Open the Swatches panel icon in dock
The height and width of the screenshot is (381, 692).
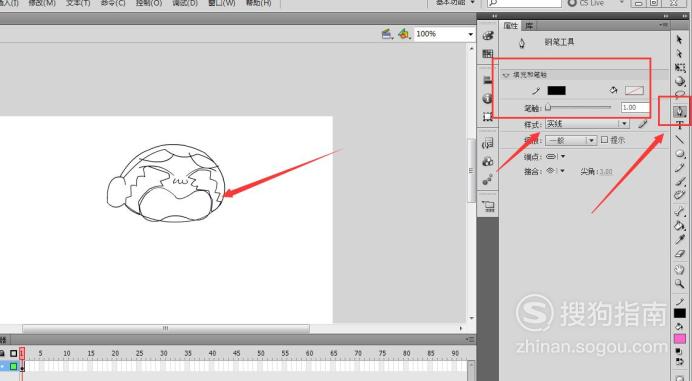point(488,53)
